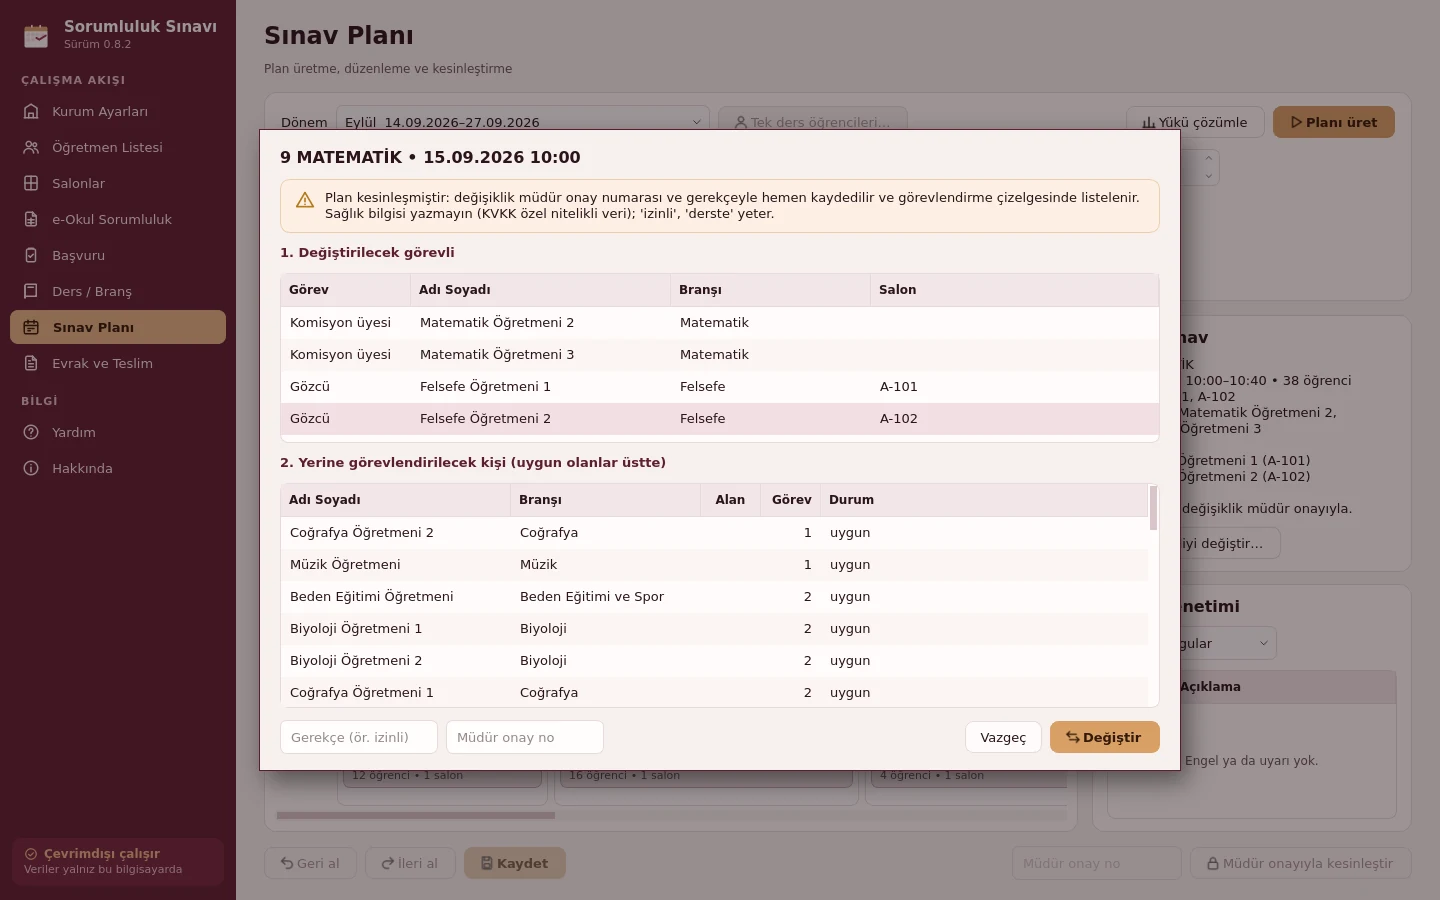Click the Planı üret button
The height and width of the screenshot is (900, 1440).
tap(1334, 122)
